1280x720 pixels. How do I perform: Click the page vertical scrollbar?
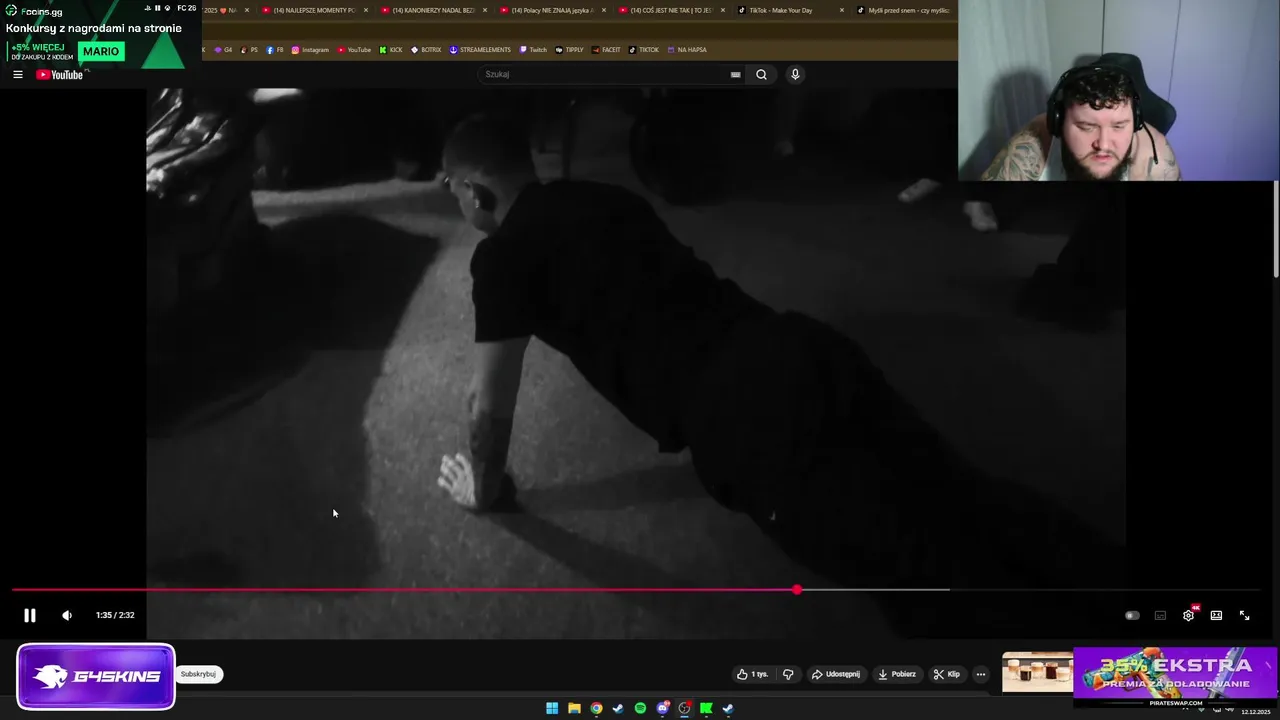pos(1276,230)
